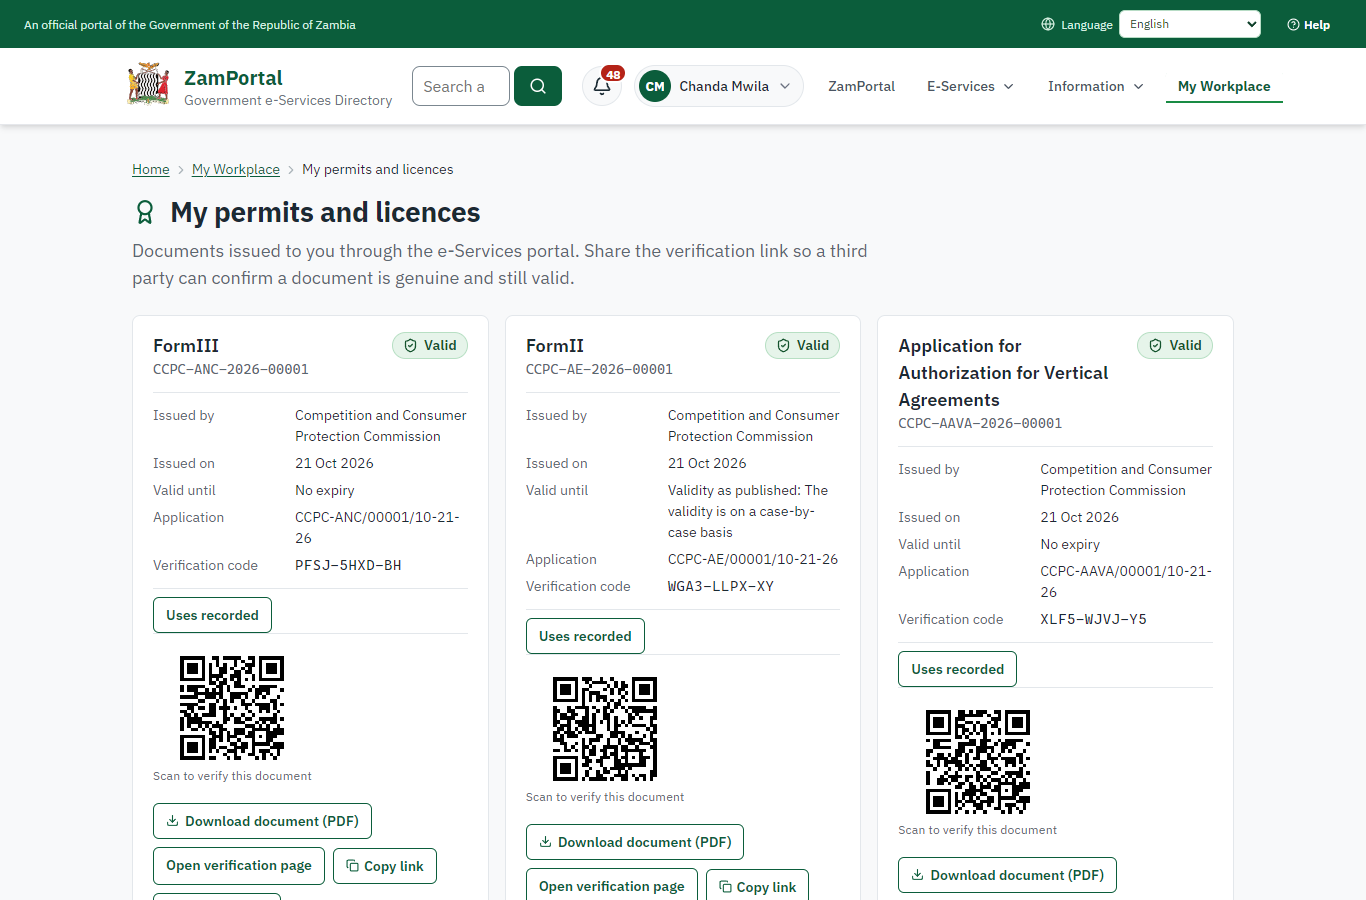Click the shield icon on FormII Valid badge
1366x900 pixels.
[x=783, y=345]
